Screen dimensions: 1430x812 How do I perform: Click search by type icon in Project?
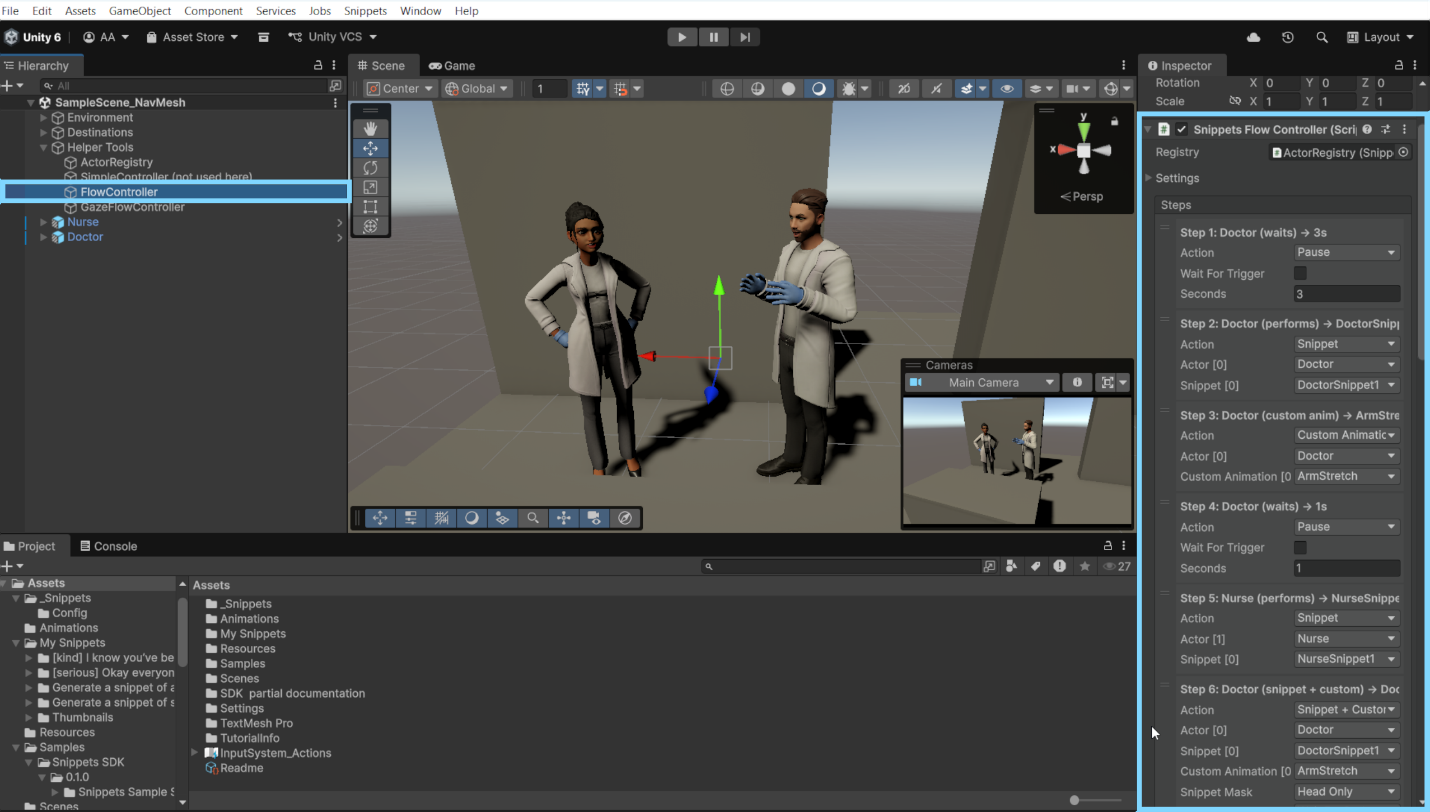click(1012, 566)
